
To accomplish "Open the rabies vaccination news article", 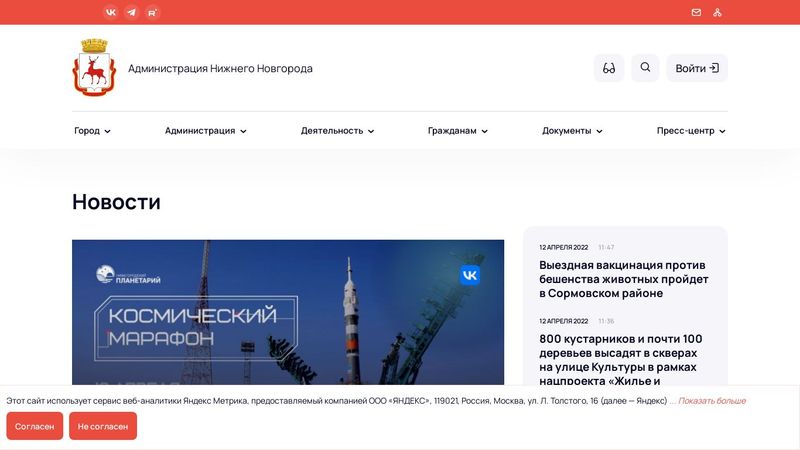I will (x=623, y=279).
